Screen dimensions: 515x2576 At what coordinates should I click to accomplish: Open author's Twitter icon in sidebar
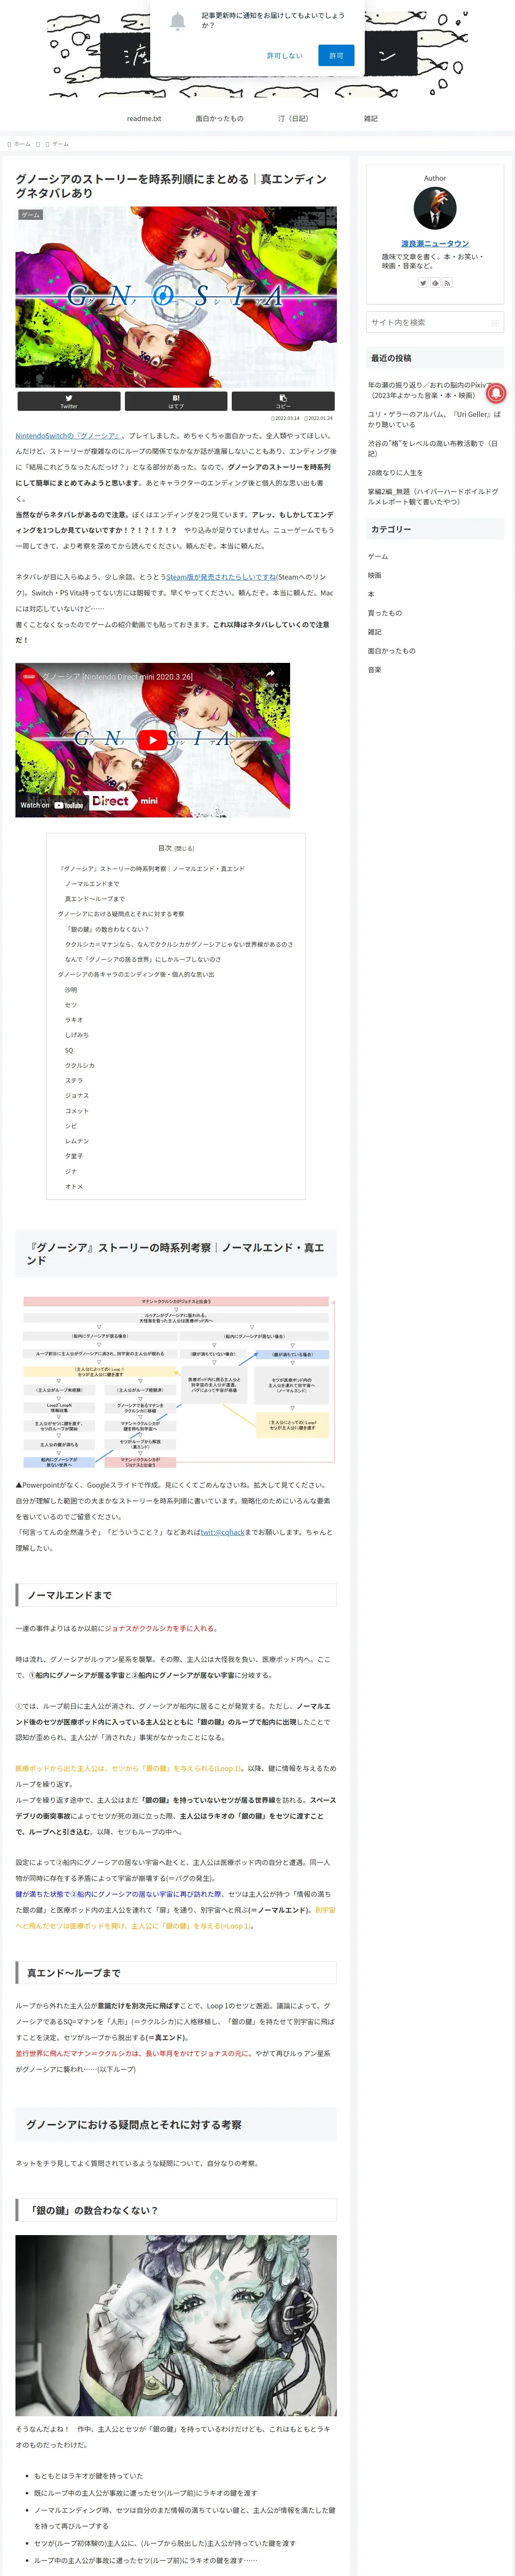[423, 283]
